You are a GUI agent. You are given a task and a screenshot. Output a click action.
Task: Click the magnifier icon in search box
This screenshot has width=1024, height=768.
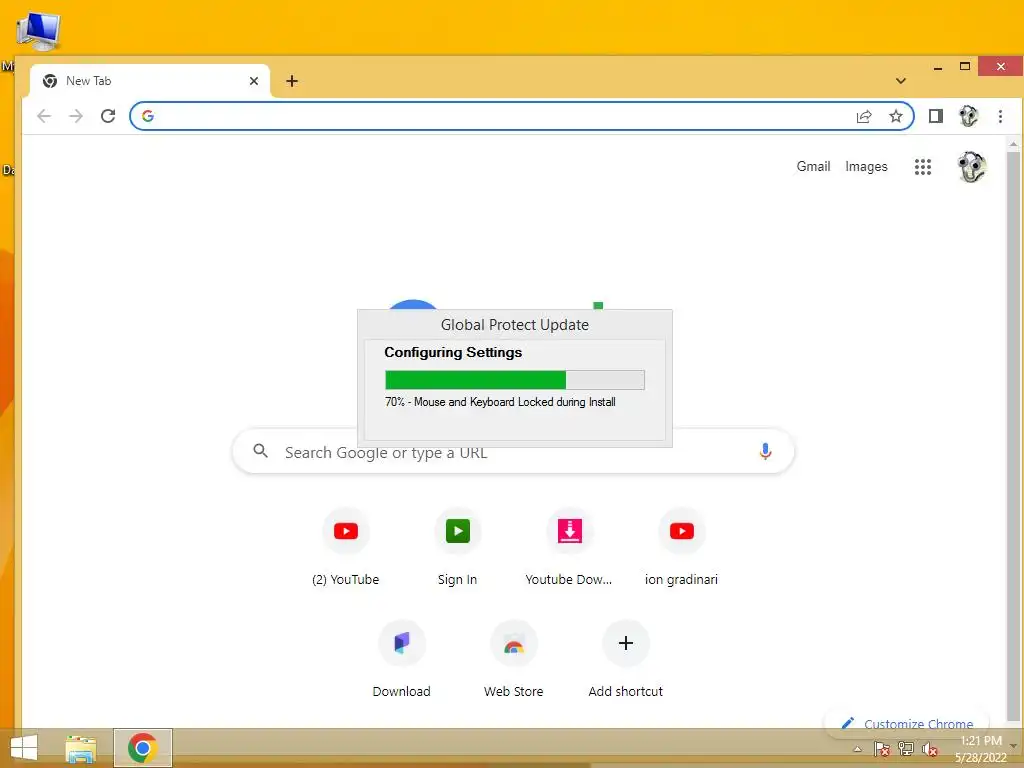point(261,451)
